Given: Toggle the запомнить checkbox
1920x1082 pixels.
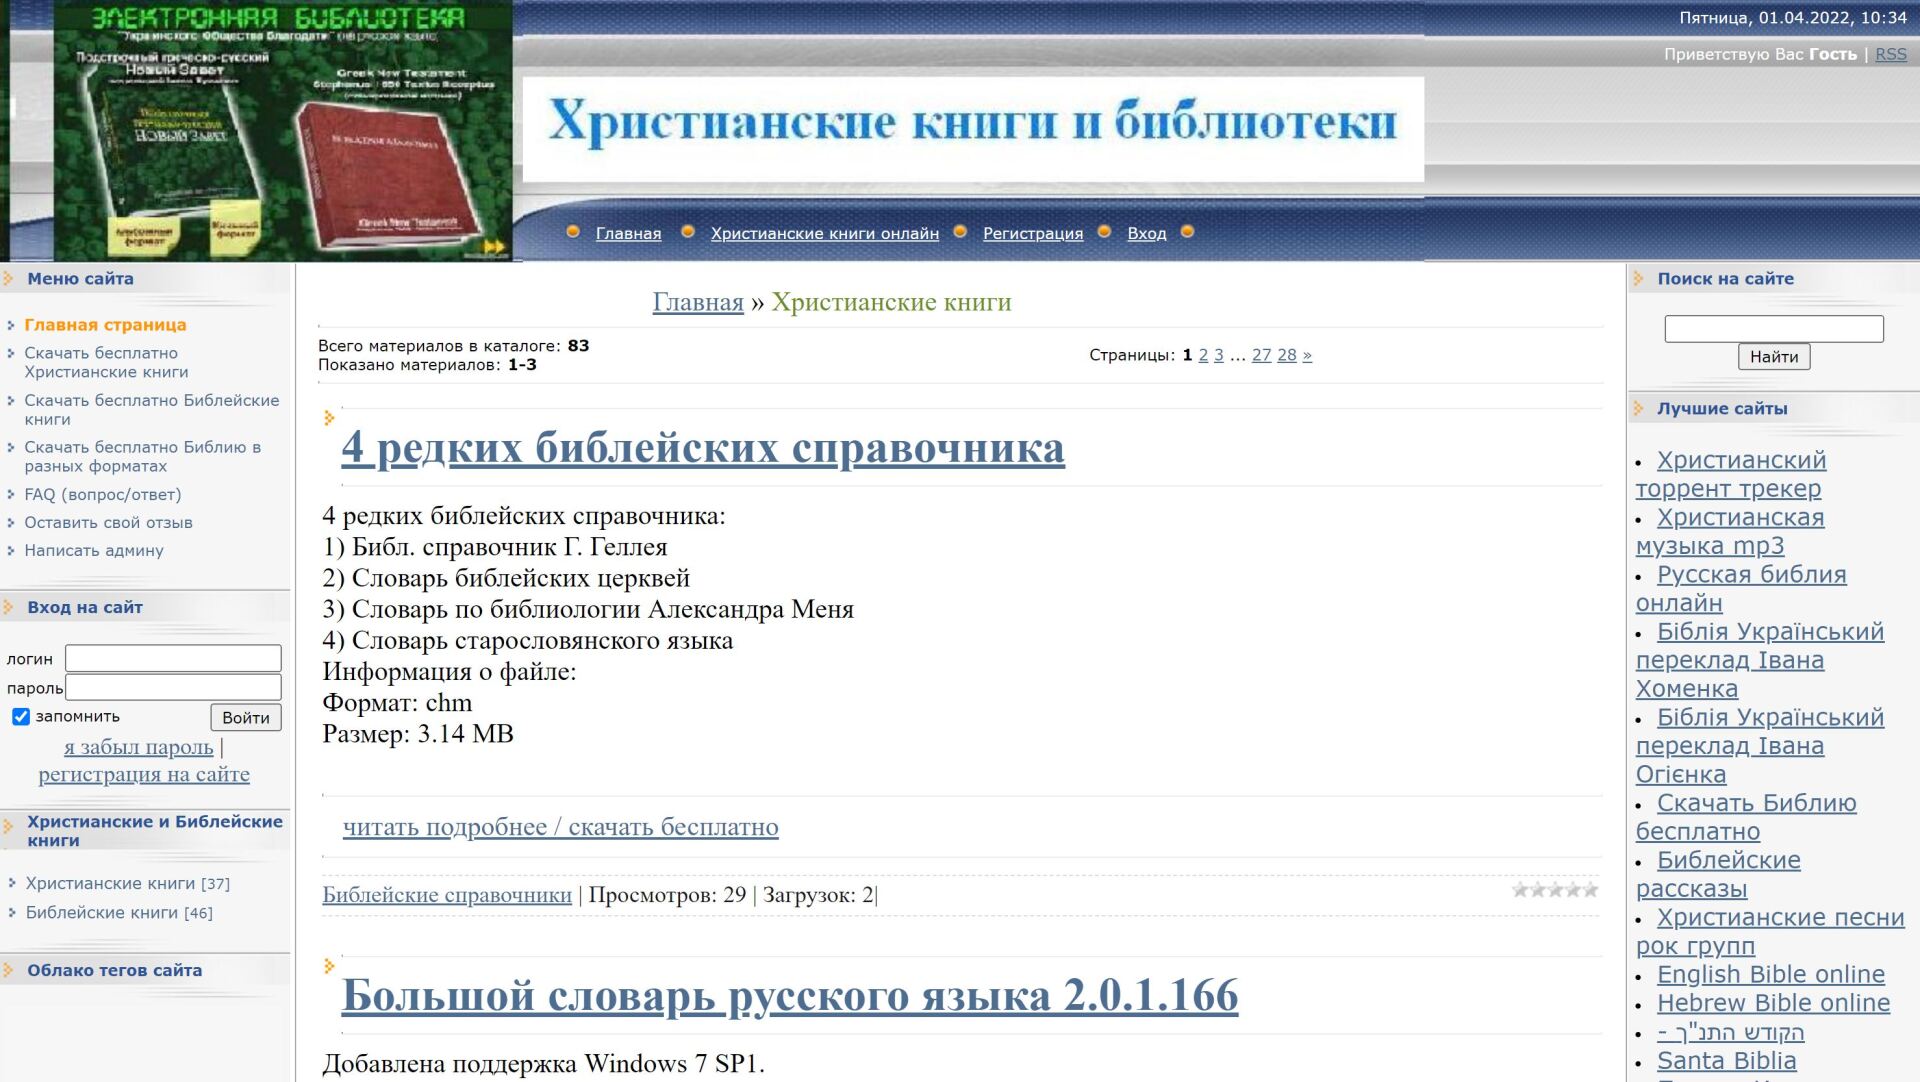Looking at the screenshot, I should click(x=21, y=716).
